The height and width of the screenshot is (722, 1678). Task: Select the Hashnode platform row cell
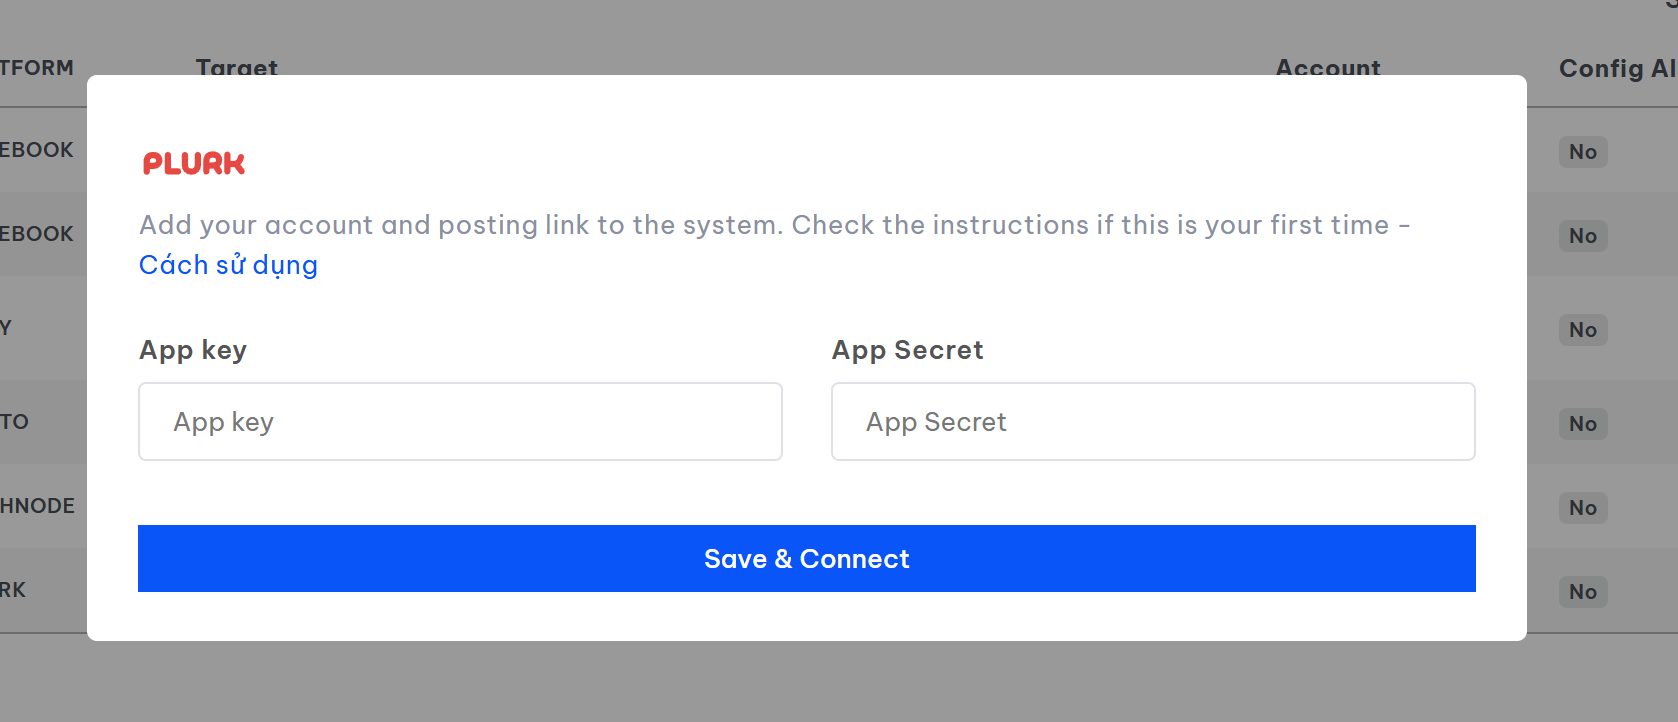pos(38,506)
